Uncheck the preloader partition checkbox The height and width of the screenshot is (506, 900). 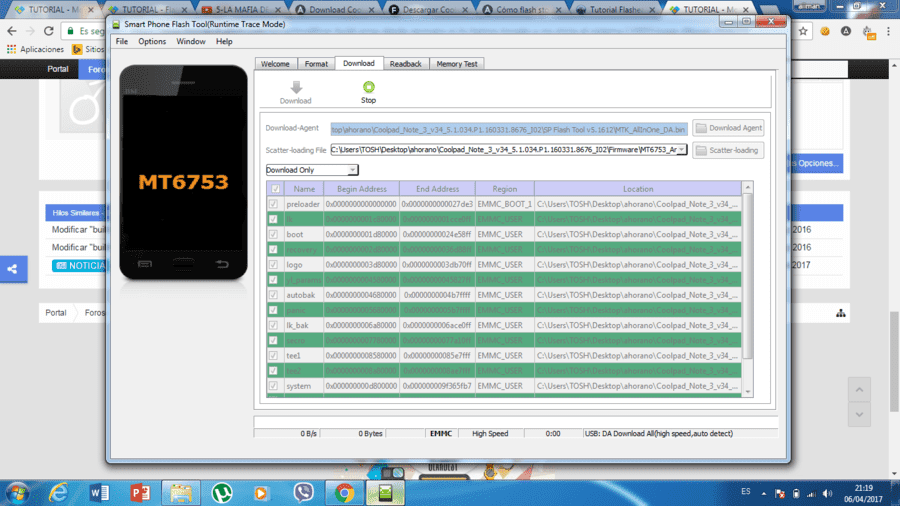point(273,204)
